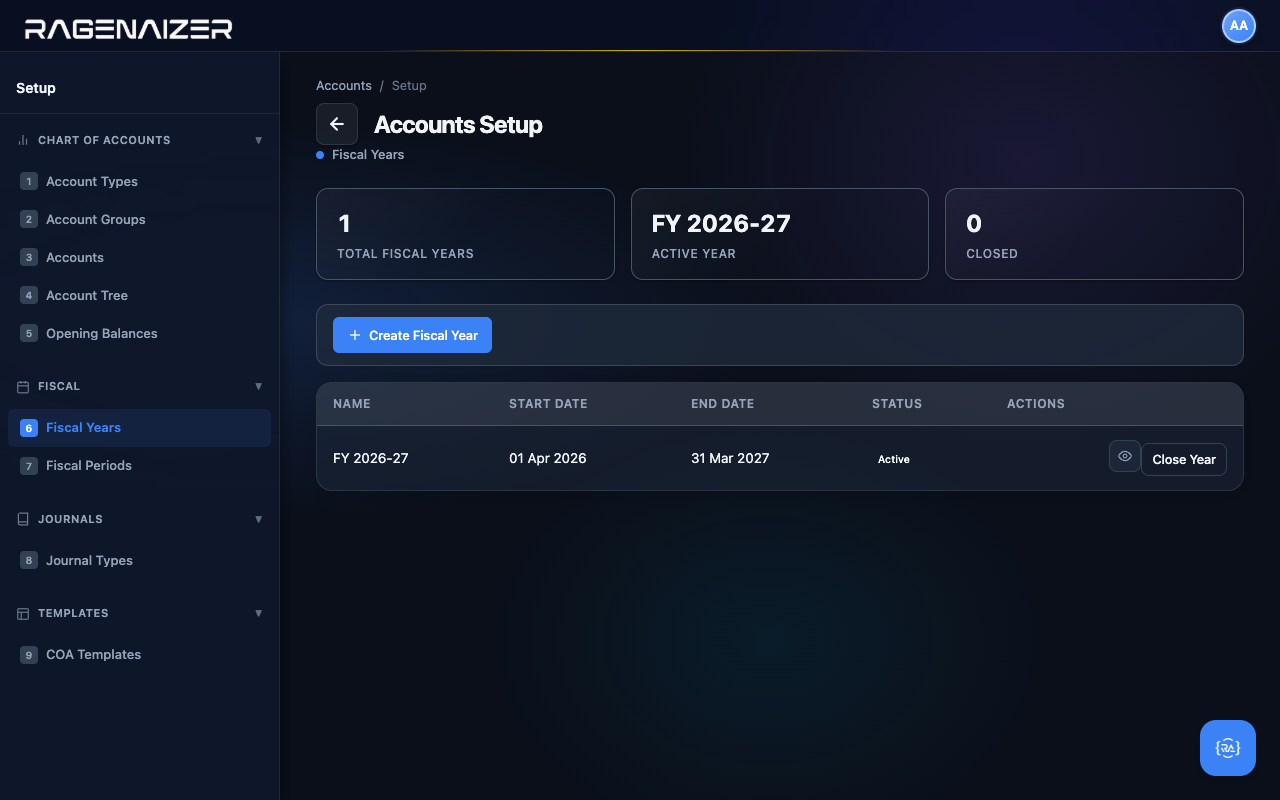Click the FY 2026-27 name cell in table
This screenshot has width=1280, height=800.
click(371, 458)
